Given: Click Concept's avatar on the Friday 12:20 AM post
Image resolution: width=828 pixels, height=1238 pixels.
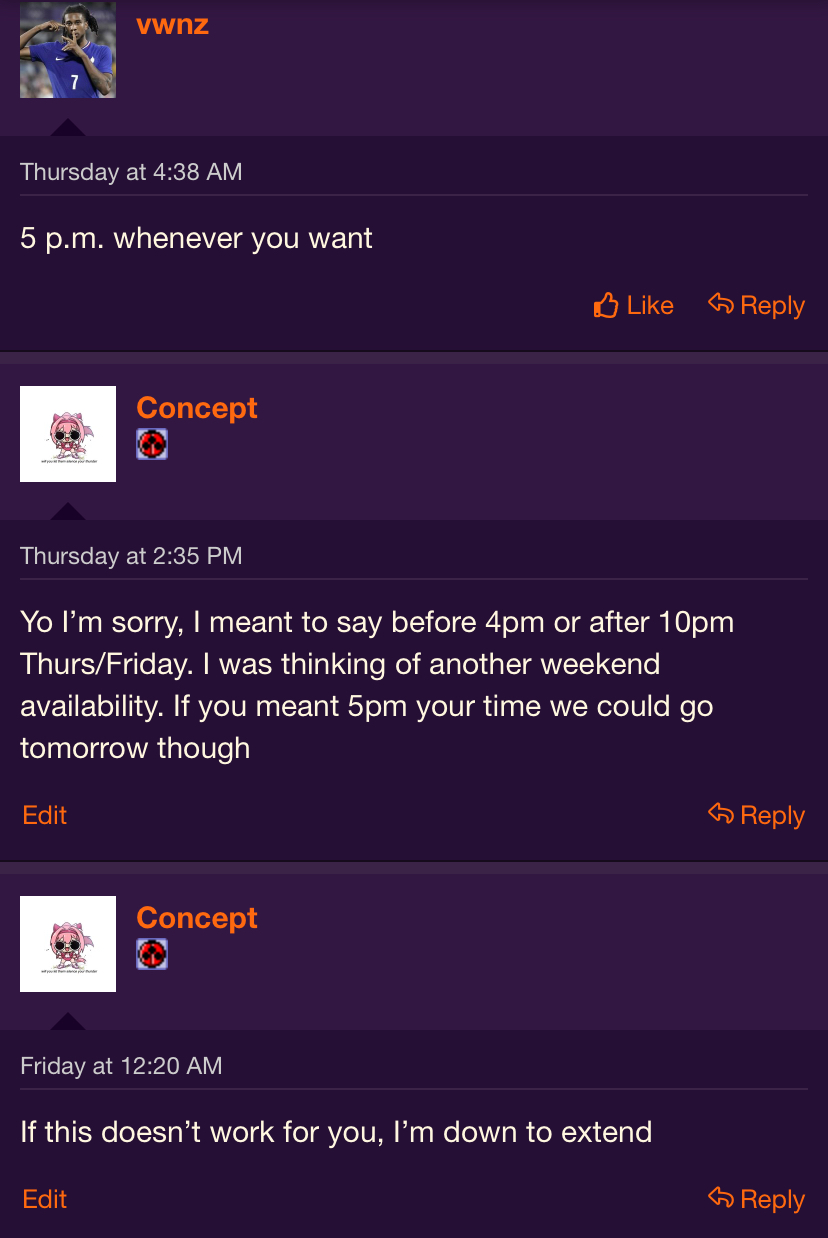Looking at the screenshot, I should [x=68, y=944].
